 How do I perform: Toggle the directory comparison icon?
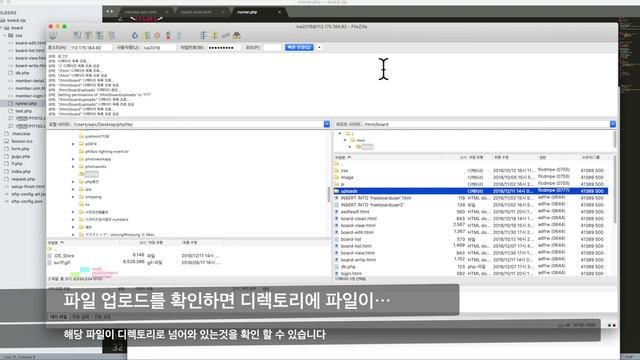(214, 36)
